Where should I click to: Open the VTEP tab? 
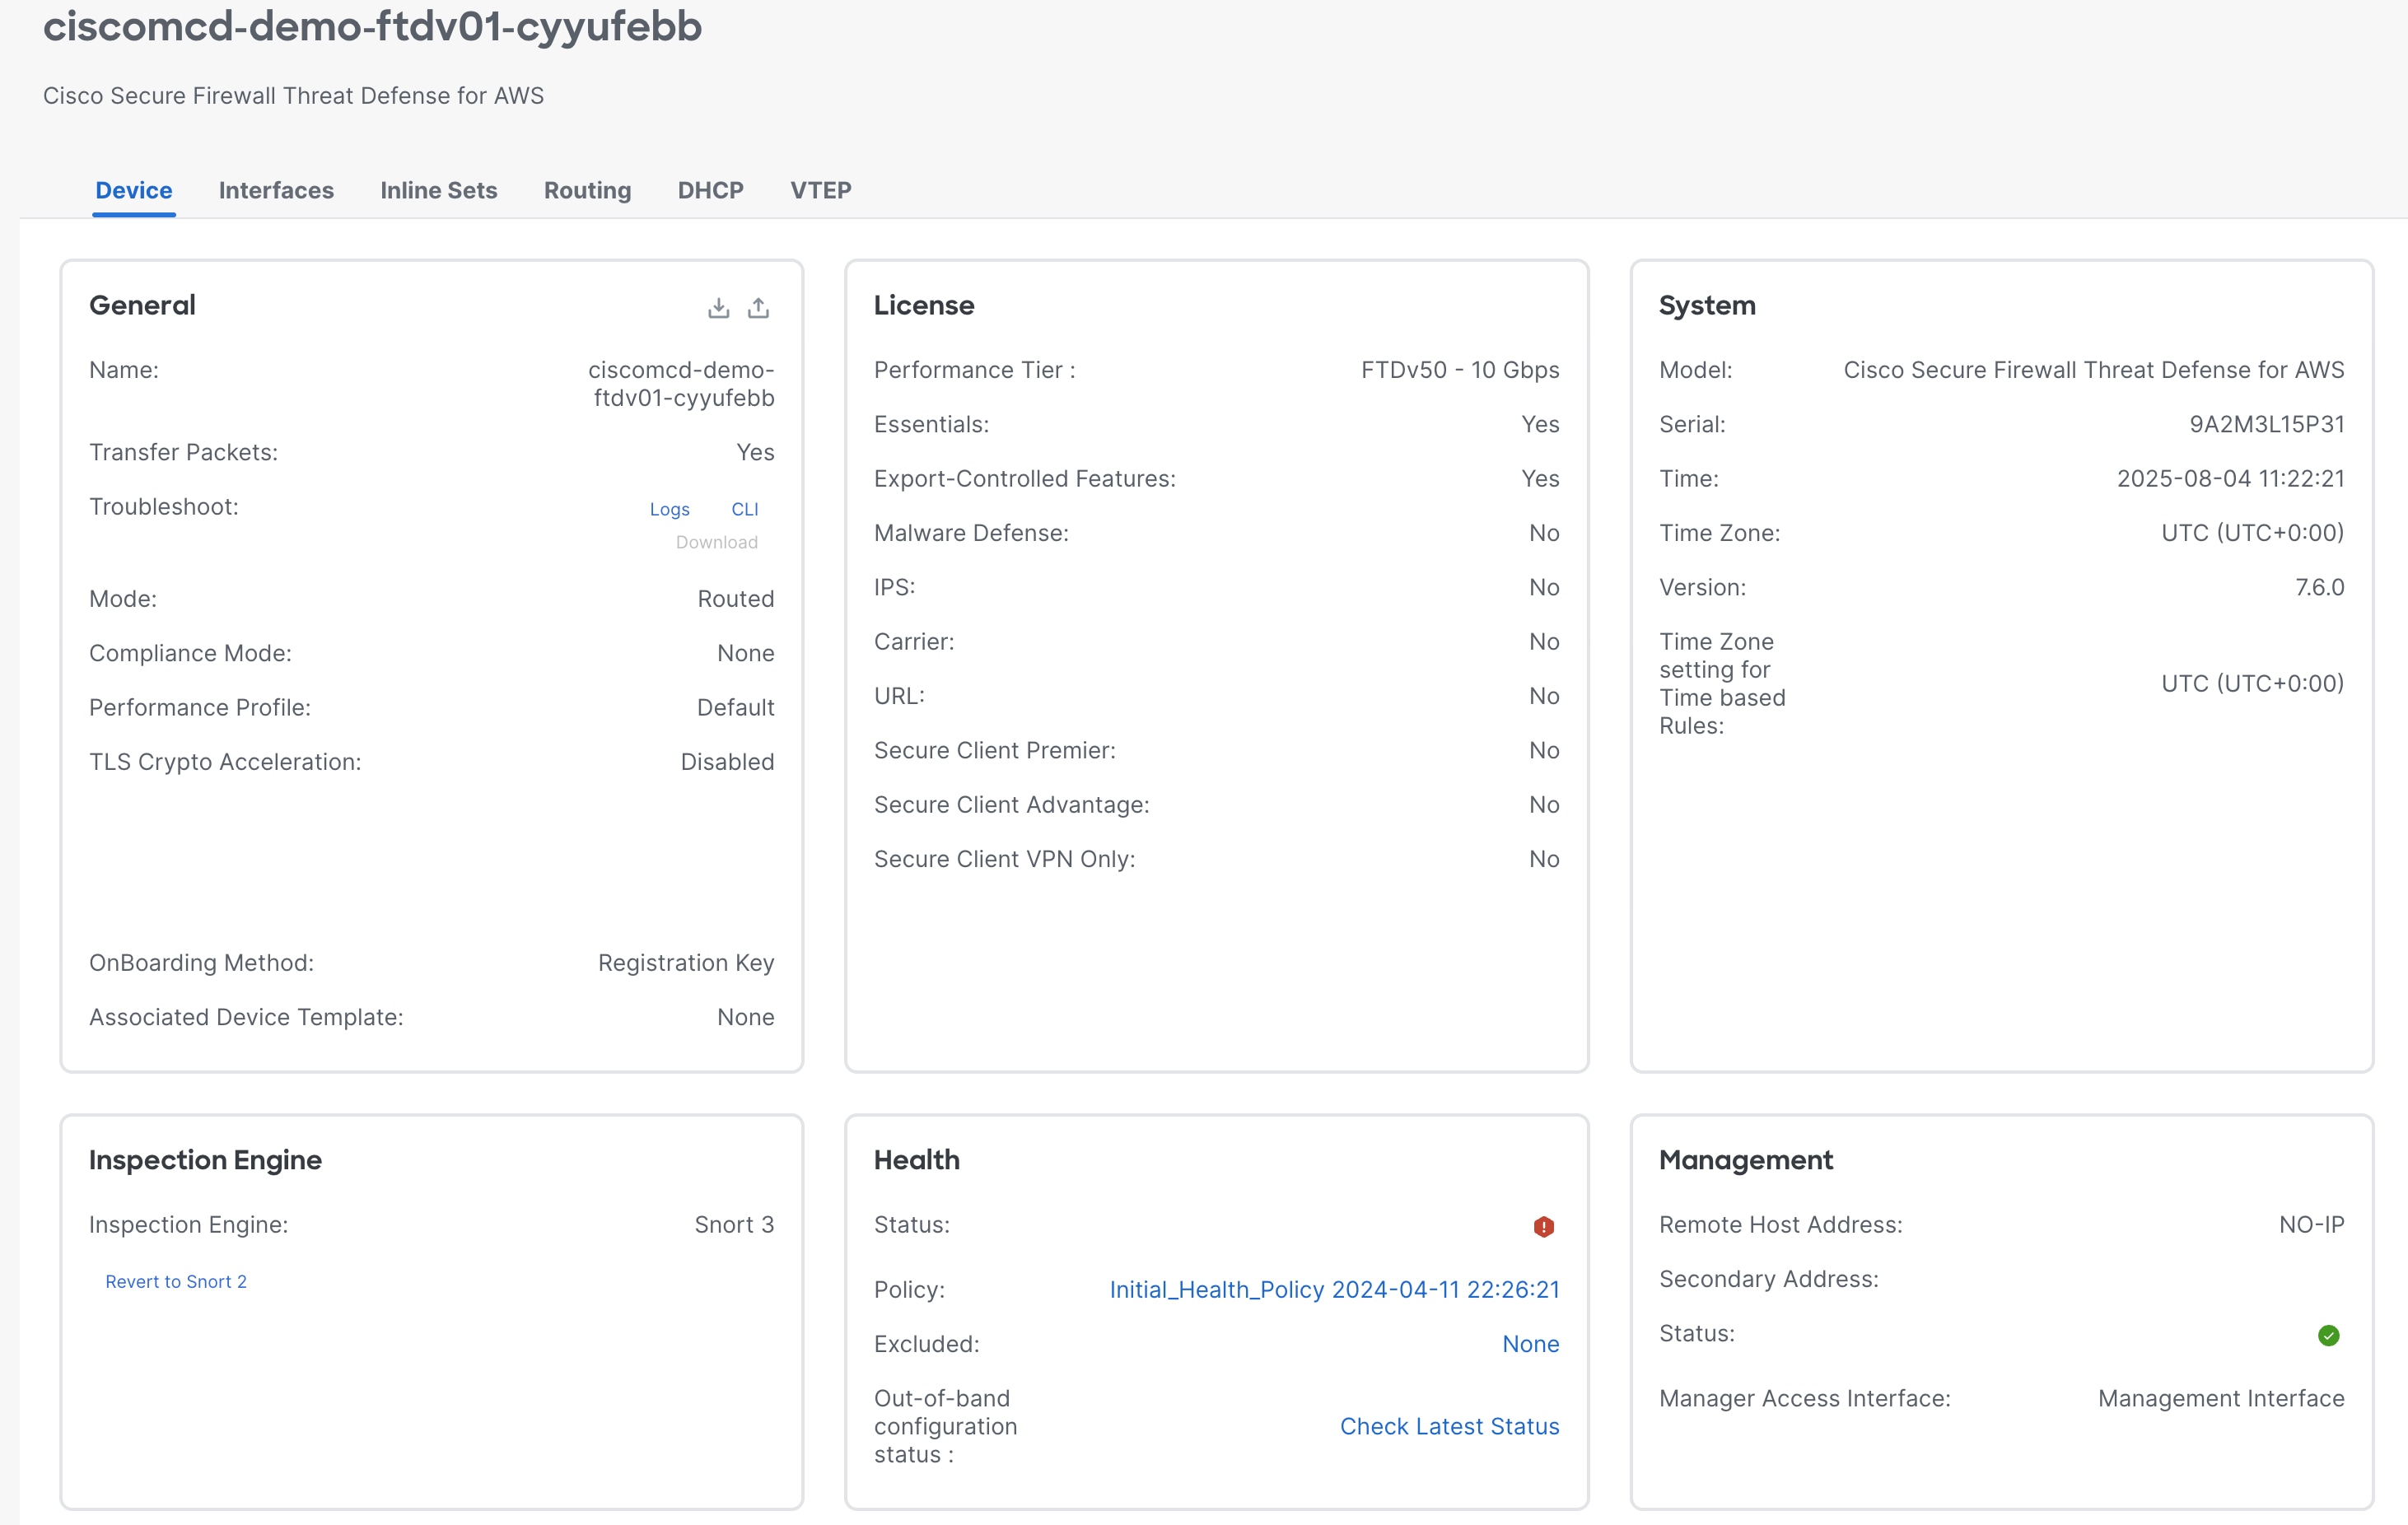point(820,190)
